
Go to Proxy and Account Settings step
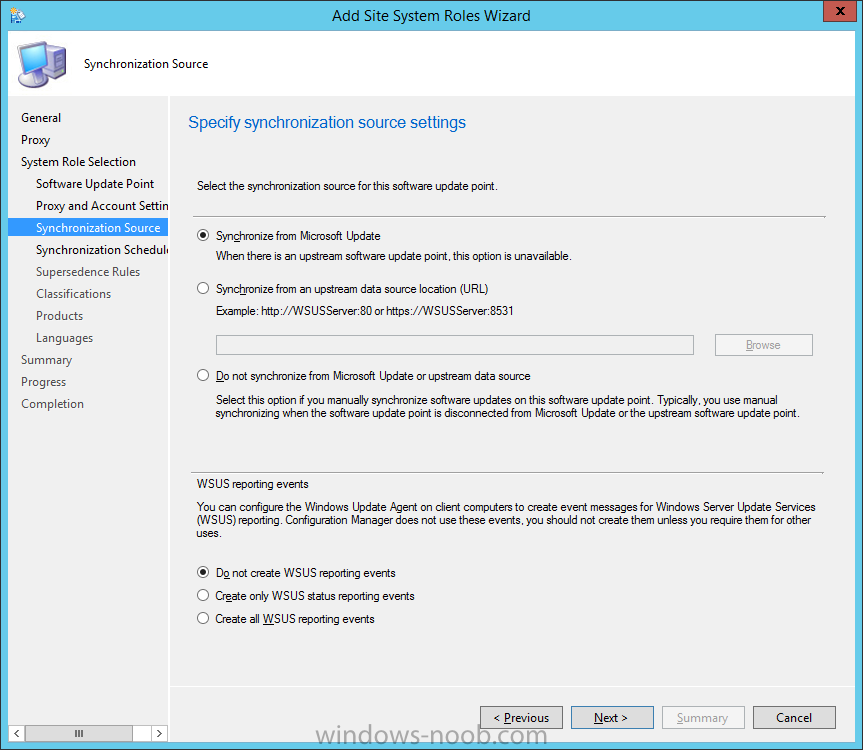coord(102,206)
